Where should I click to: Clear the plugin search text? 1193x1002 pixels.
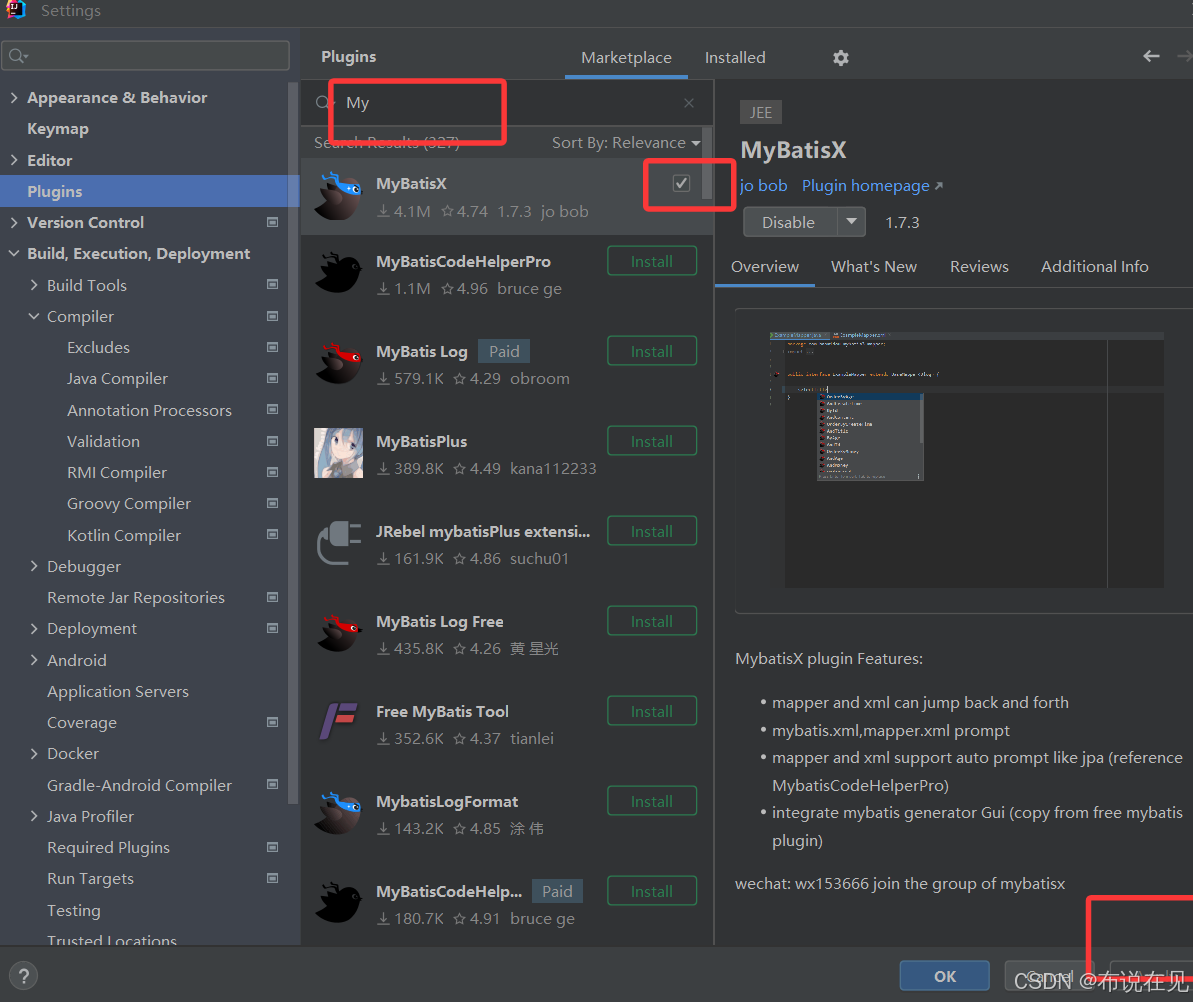(689, 103)
